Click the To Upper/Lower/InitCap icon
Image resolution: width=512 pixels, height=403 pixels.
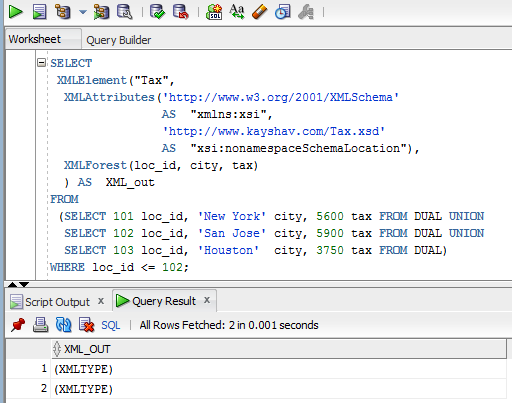pos(237,12)
